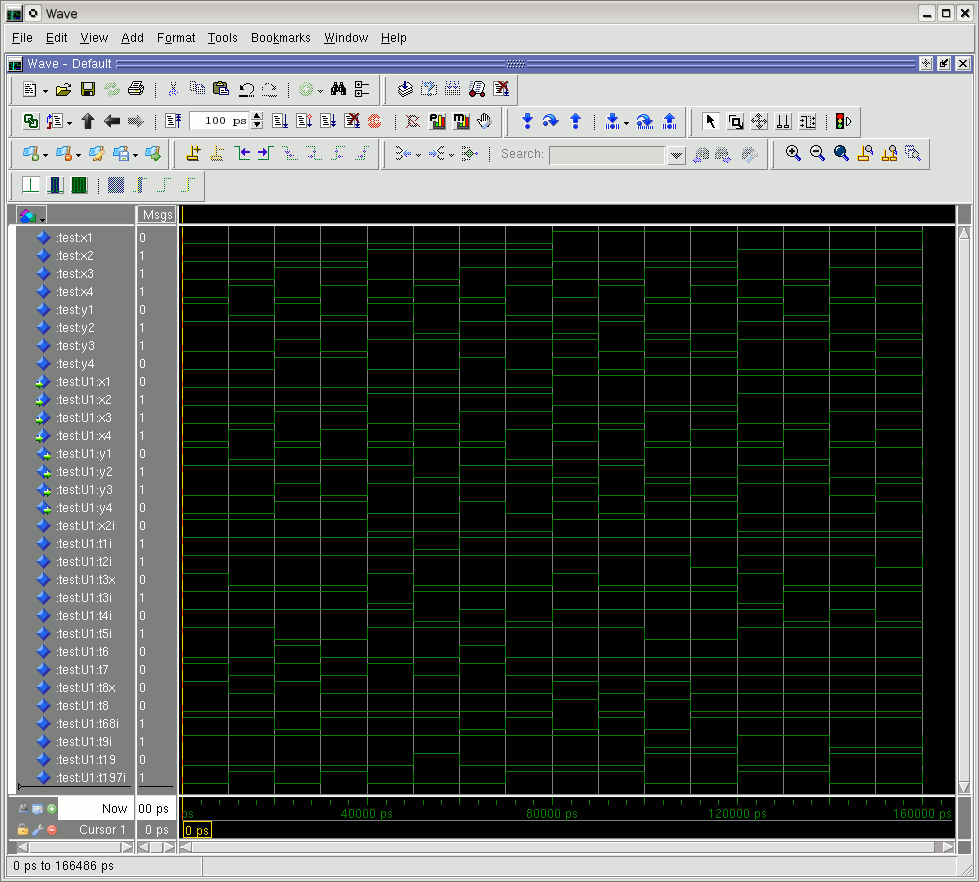
Task: Click the Undo arrow icon
Action: tap(246, 89)
